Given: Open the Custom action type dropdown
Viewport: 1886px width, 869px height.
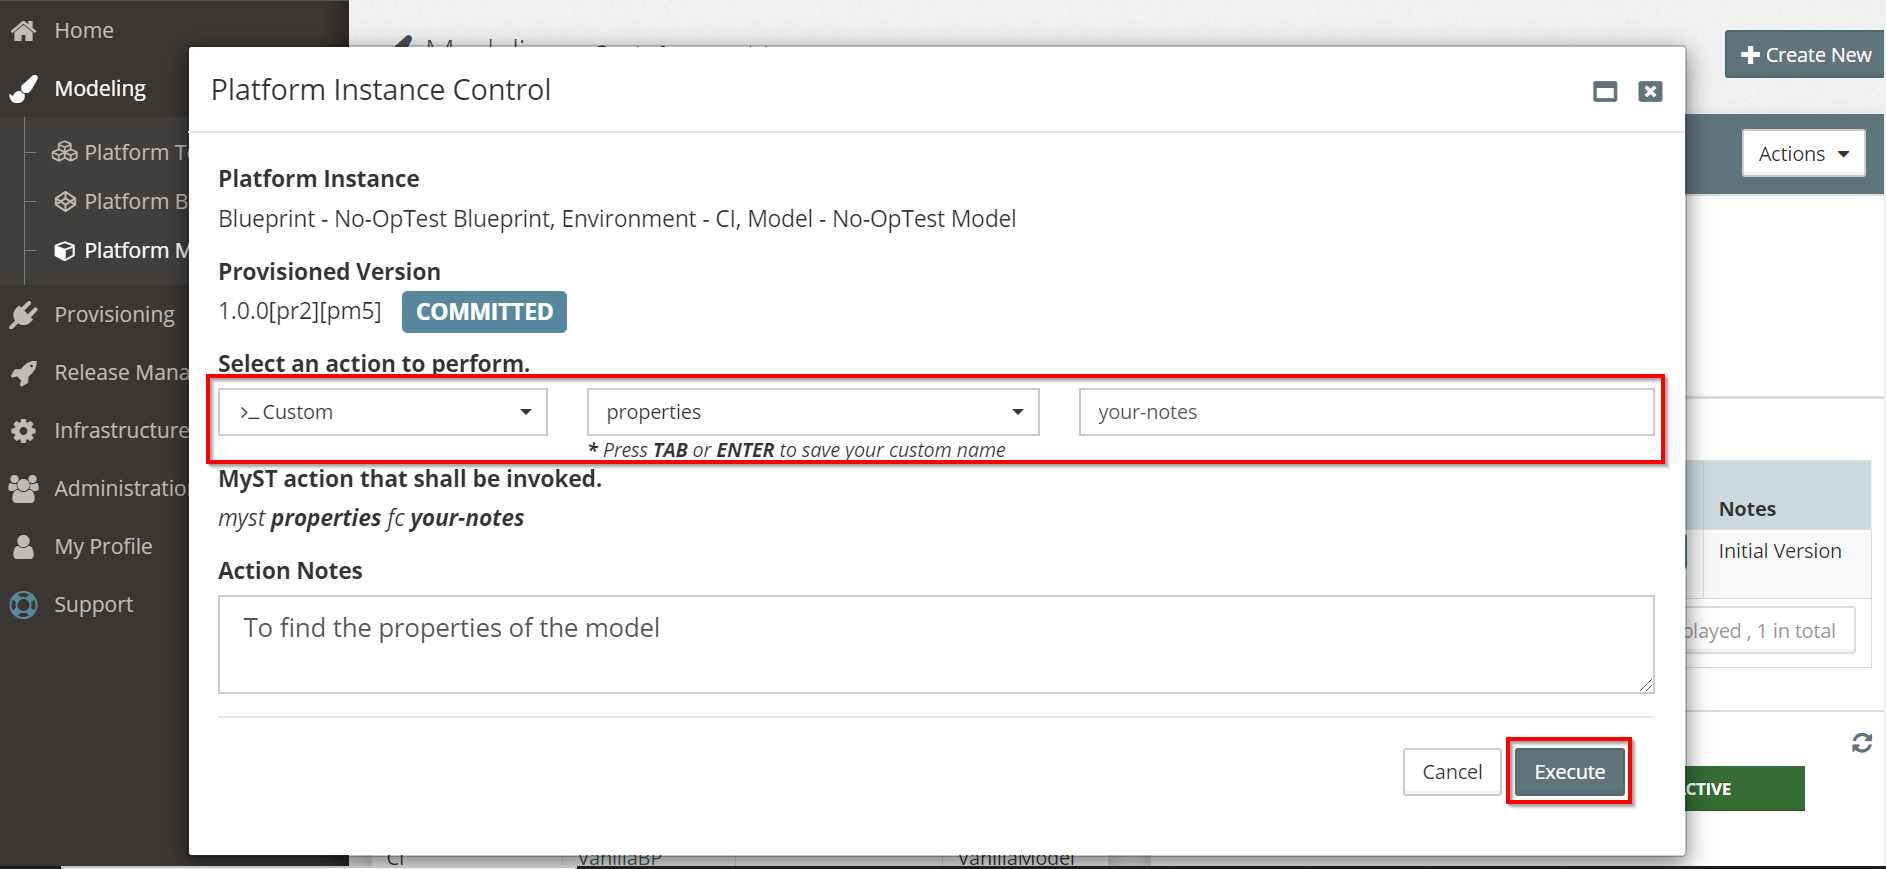Looking at the screenshot, I should point(383,412).
